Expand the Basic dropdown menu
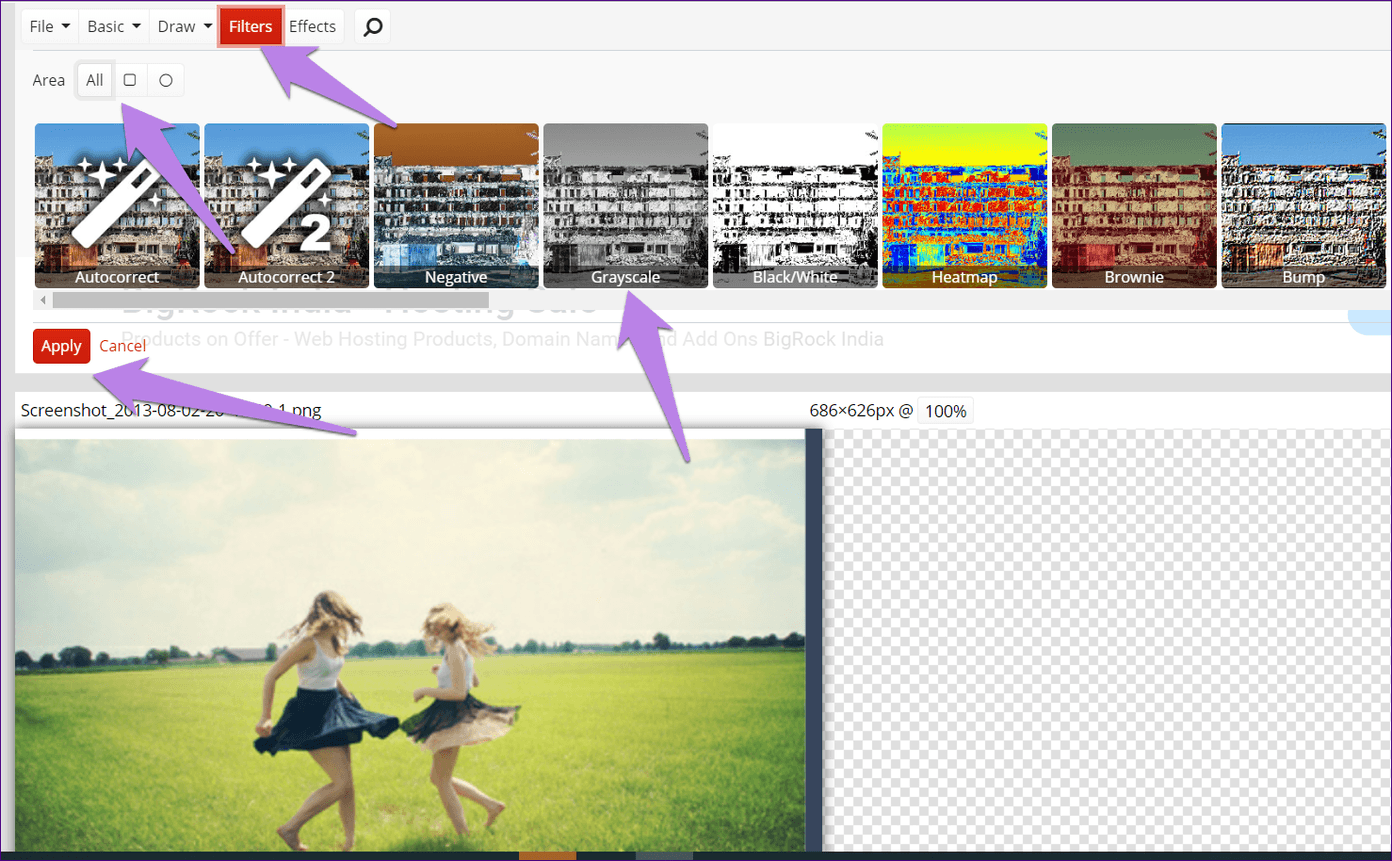The height and width of the screenshot is (861, 1392). (x=114, y=27)
